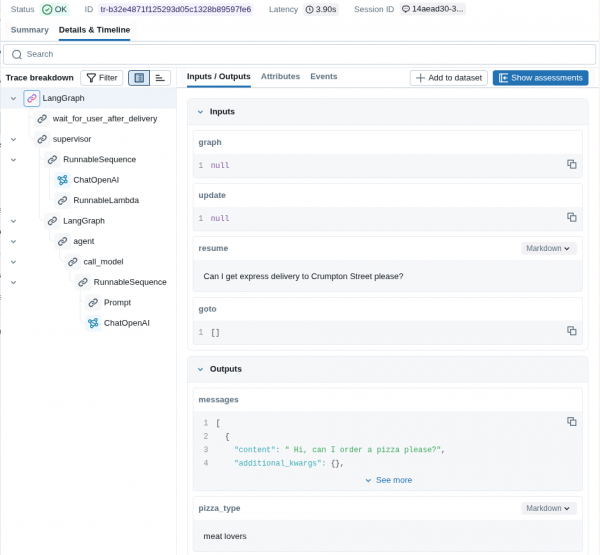Click the search magnifier icon

click(x=17, y=55)
